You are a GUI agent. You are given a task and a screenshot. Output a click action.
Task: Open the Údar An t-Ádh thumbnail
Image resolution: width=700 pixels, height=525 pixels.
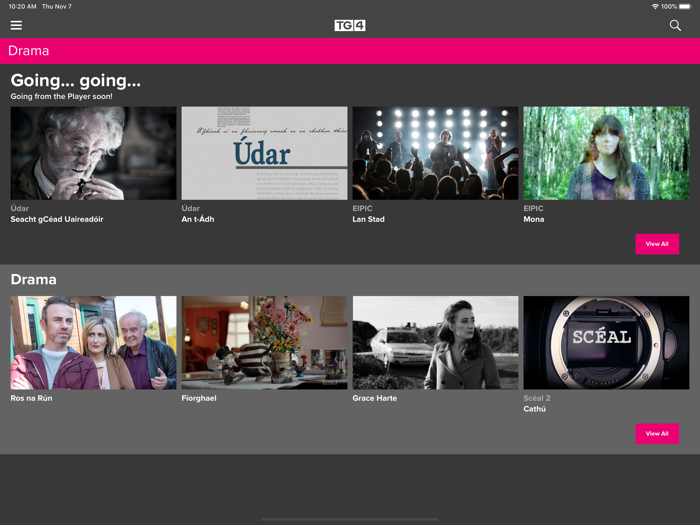(264, 153)
